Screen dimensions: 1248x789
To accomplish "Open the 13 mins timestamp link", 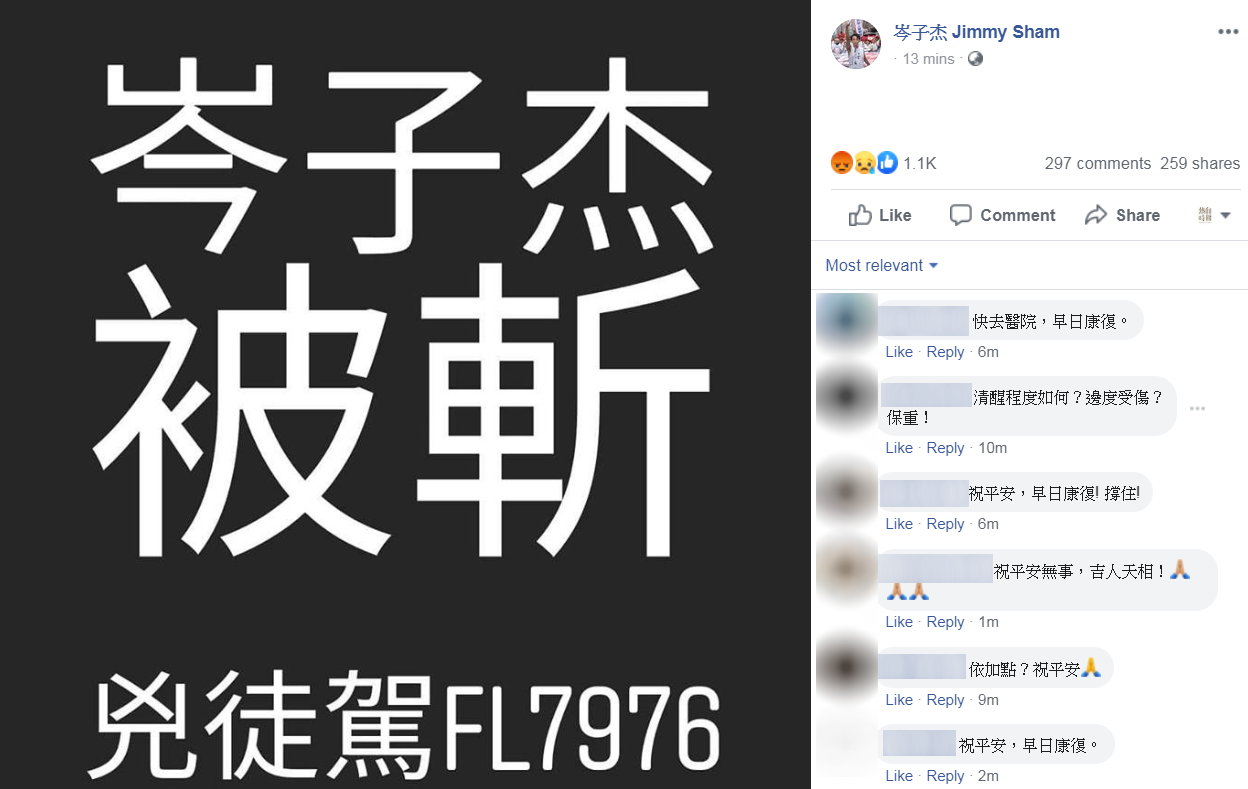I will coord(928,59).
